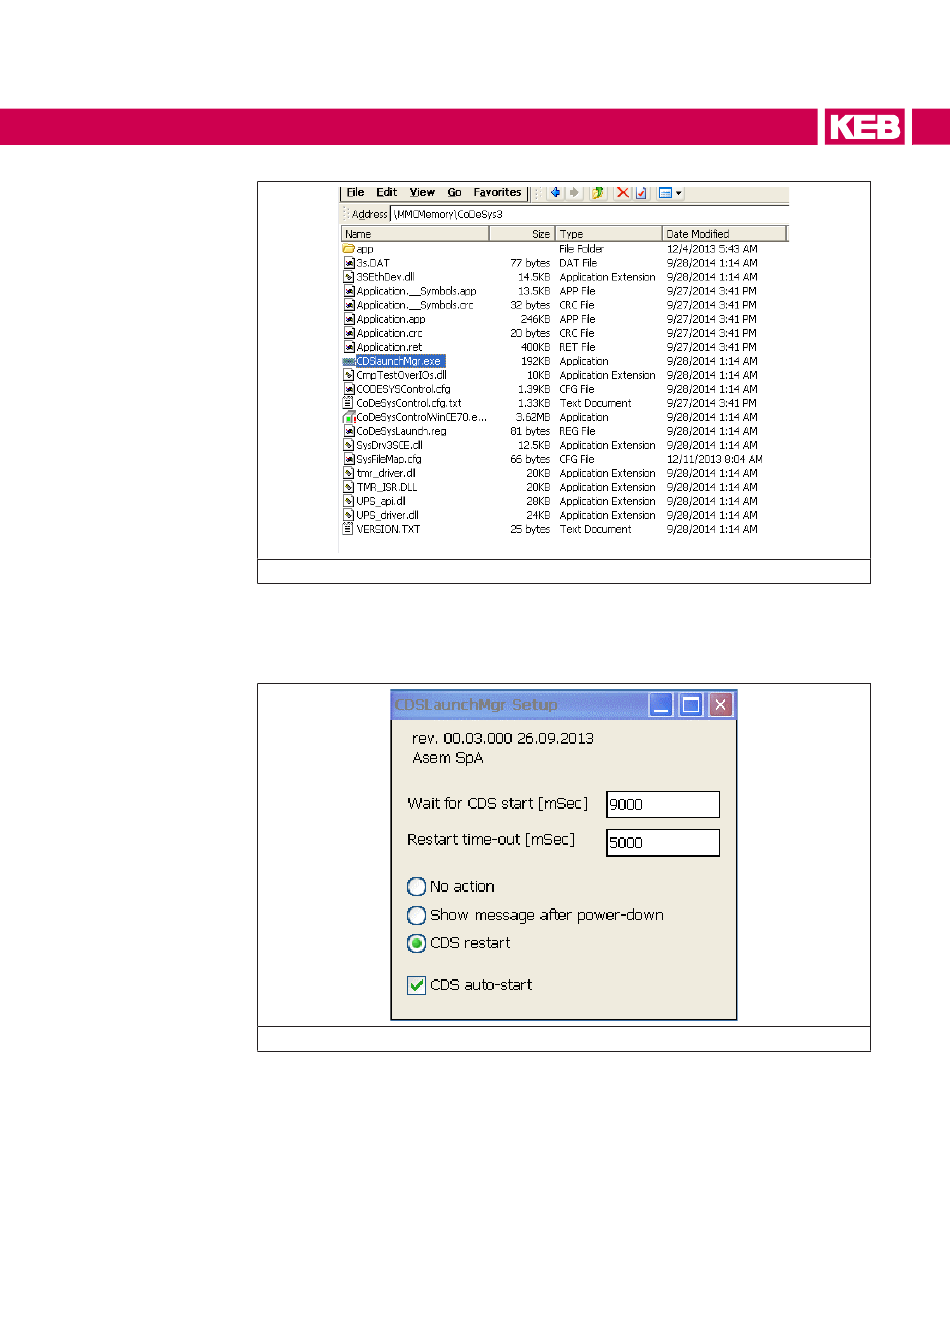Image resolution: width=950 pixels, height=1344 pixels.
Task: Open the View menu
Action: 422,193
